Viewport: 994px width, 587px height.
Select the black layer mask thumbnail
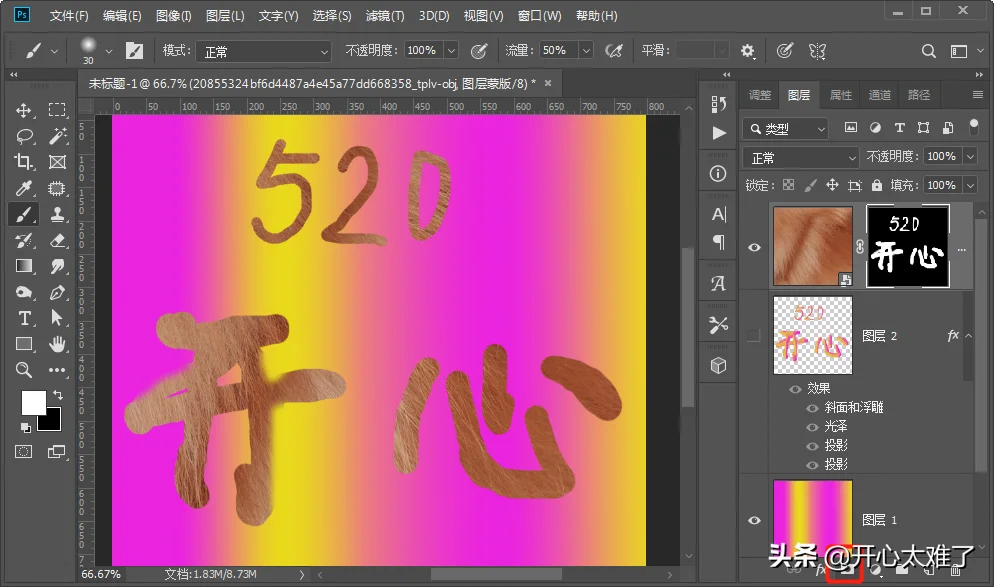click(908, 246)
